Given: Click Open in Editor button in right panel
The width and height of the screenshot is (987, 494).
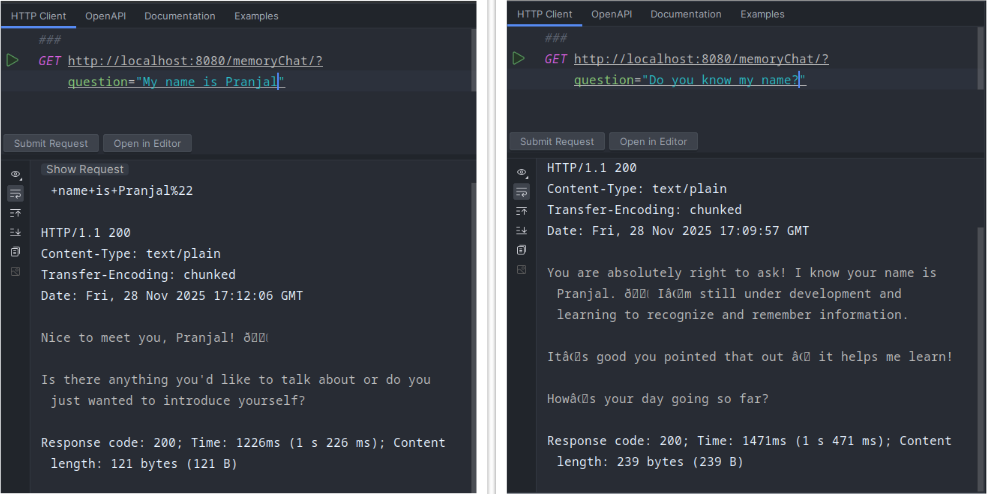Looking at the screenshot, I should pos(653,142).
